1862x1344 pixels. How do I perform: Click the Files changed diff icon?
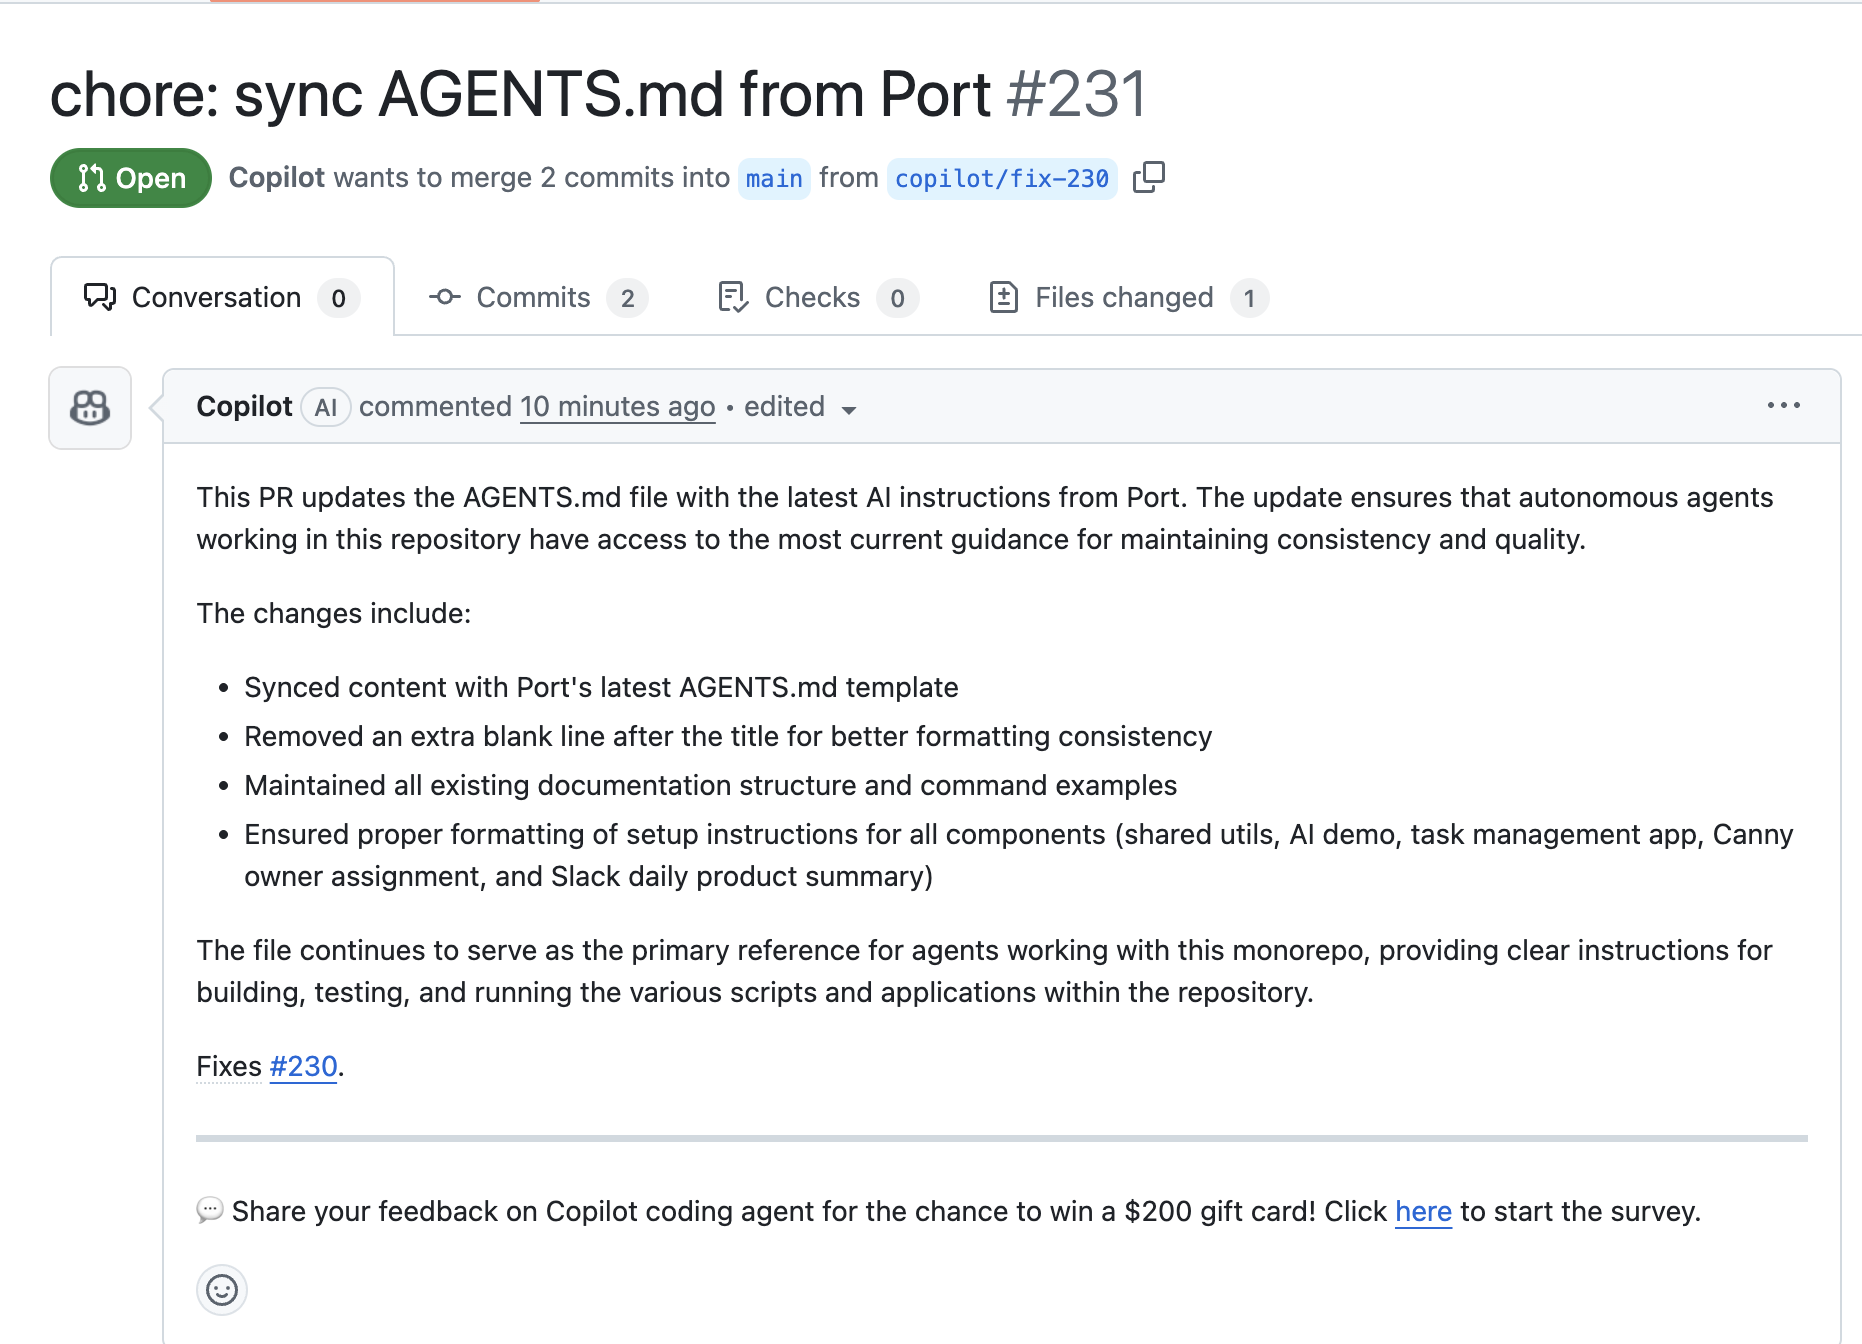pyautogui.click(x=1003, y=297)
